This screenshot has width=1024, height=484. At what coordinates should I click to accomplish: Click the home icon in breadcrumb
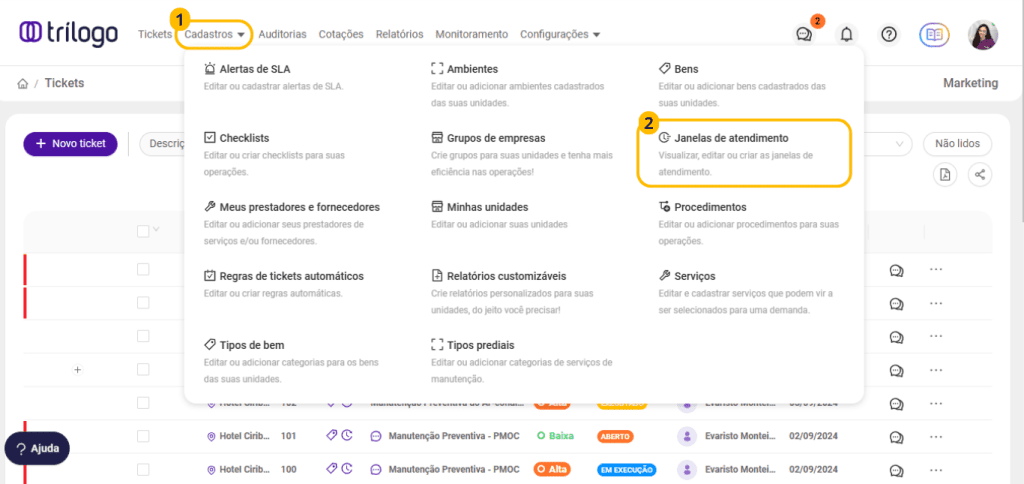click(22, 83)
